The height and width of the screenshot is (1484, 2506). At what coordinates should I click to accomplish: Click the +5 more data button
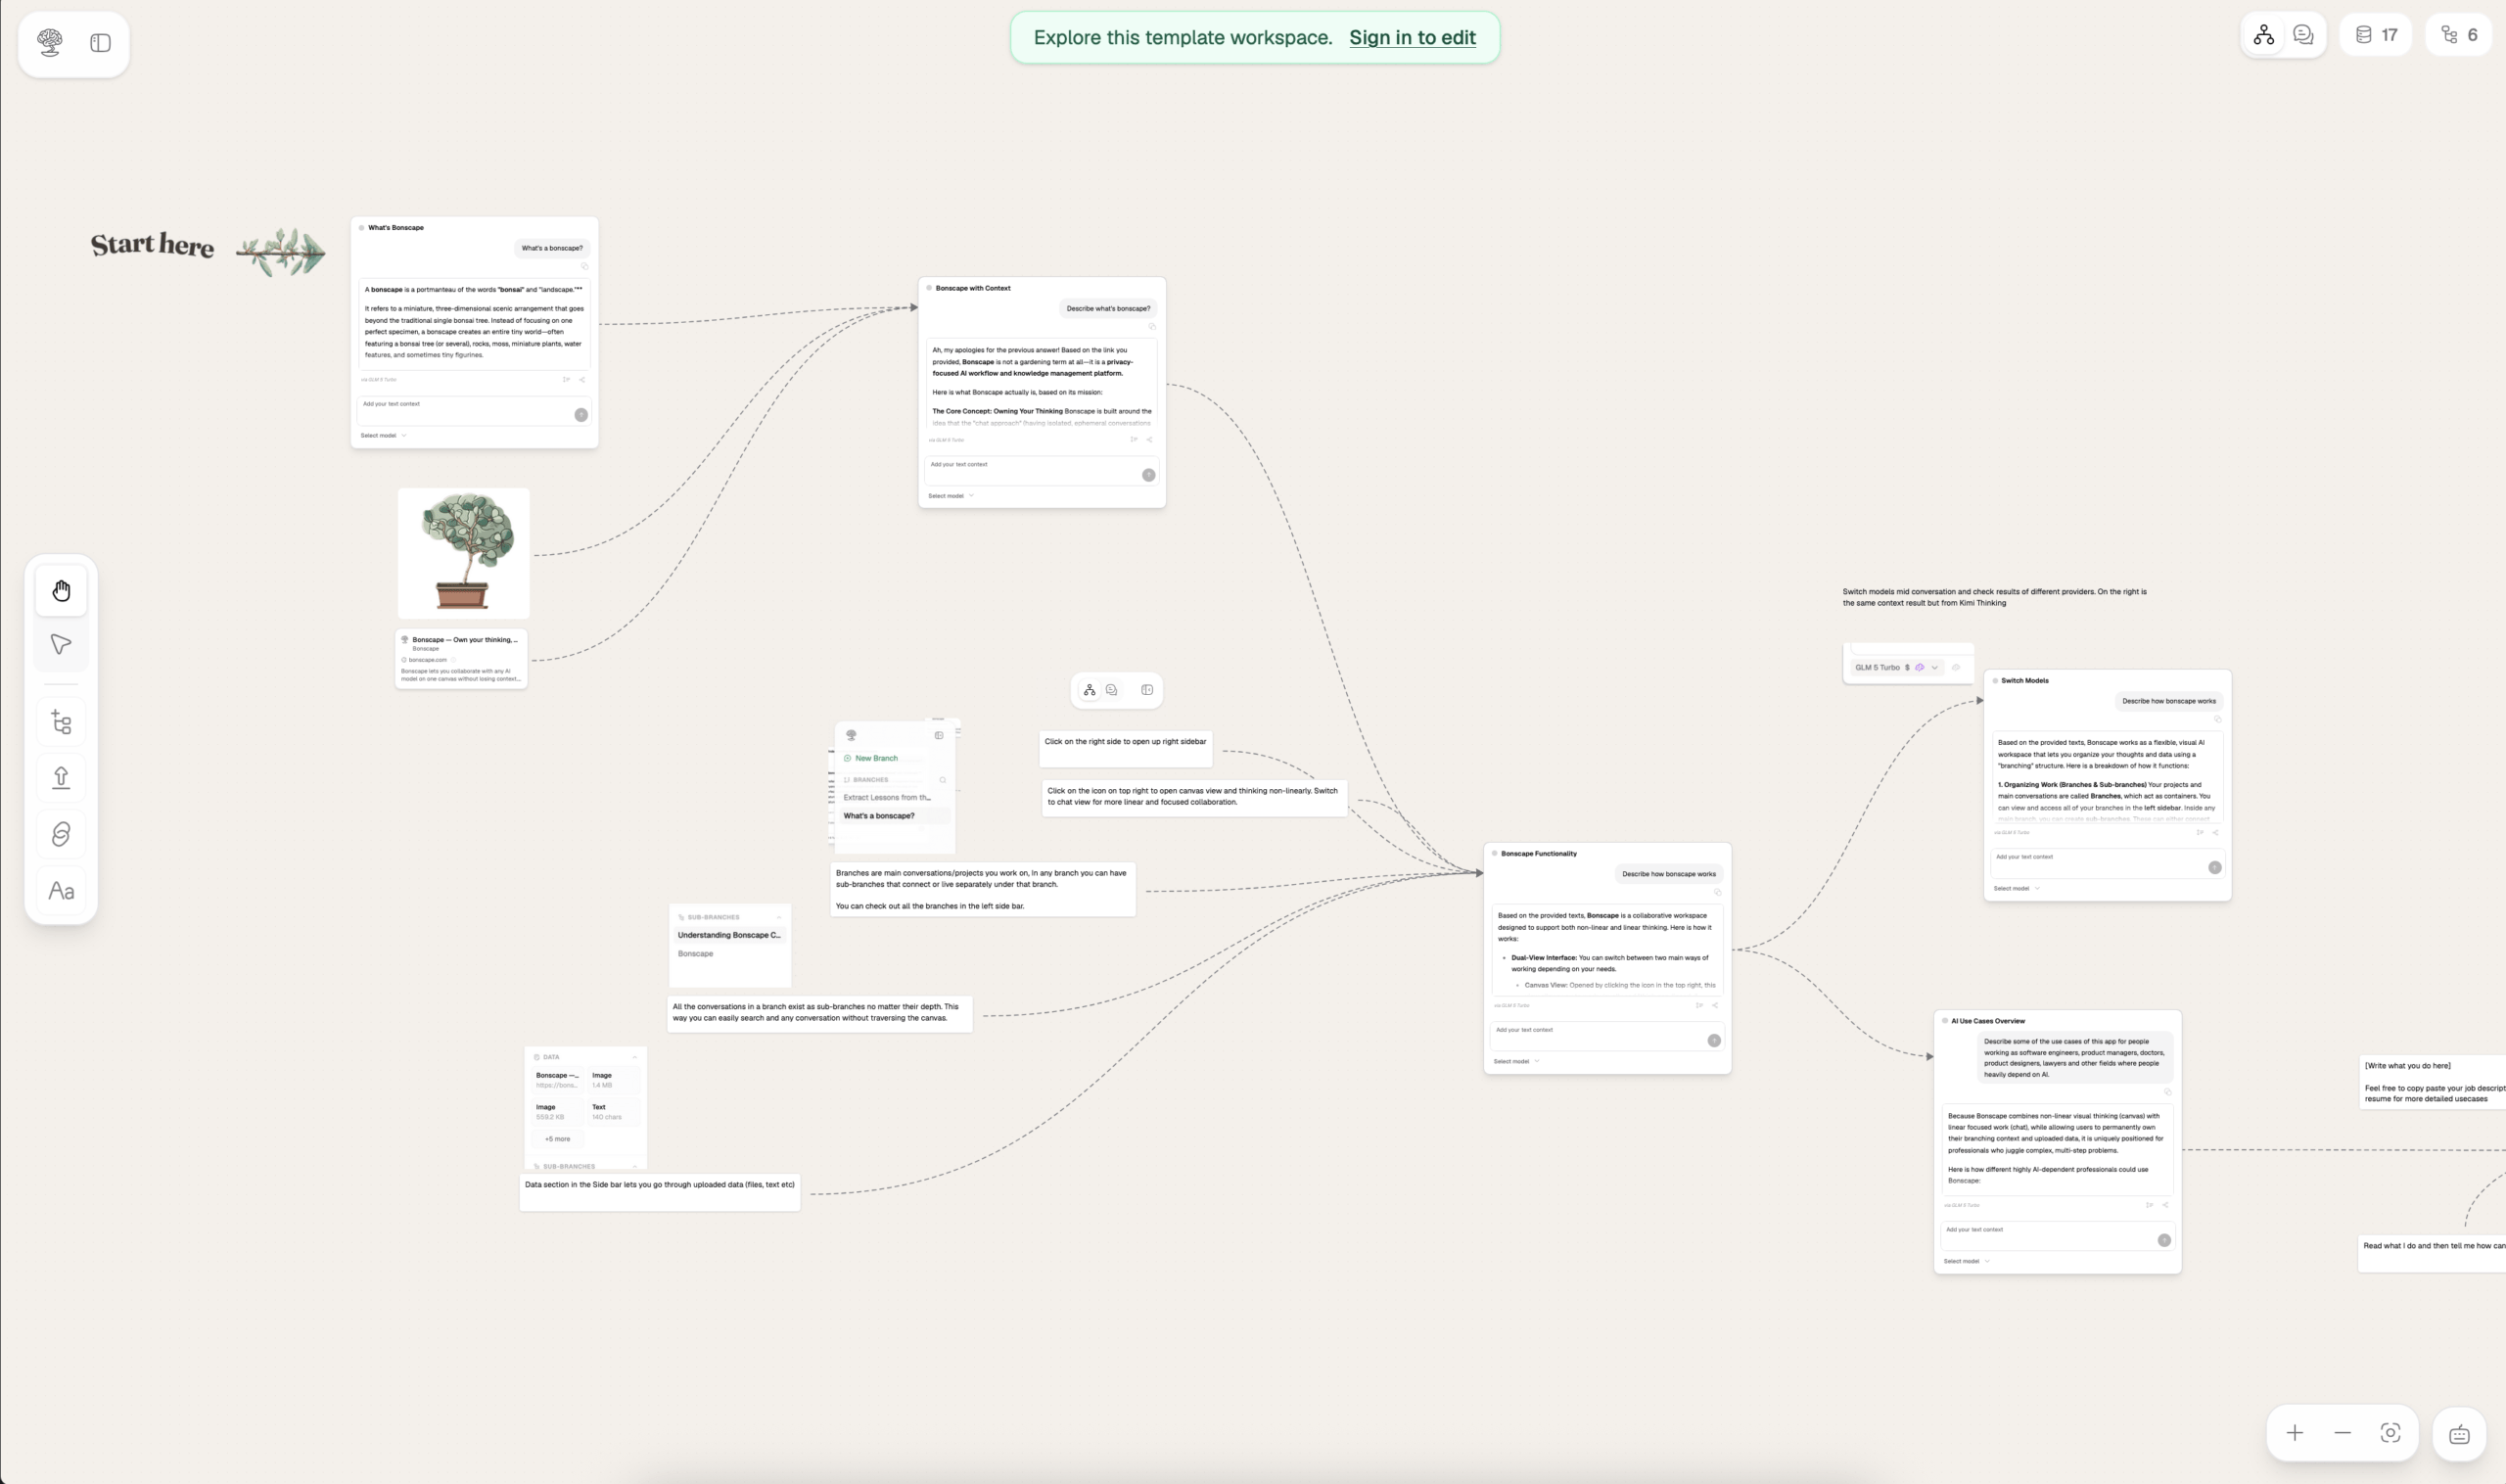point(558,1139)
